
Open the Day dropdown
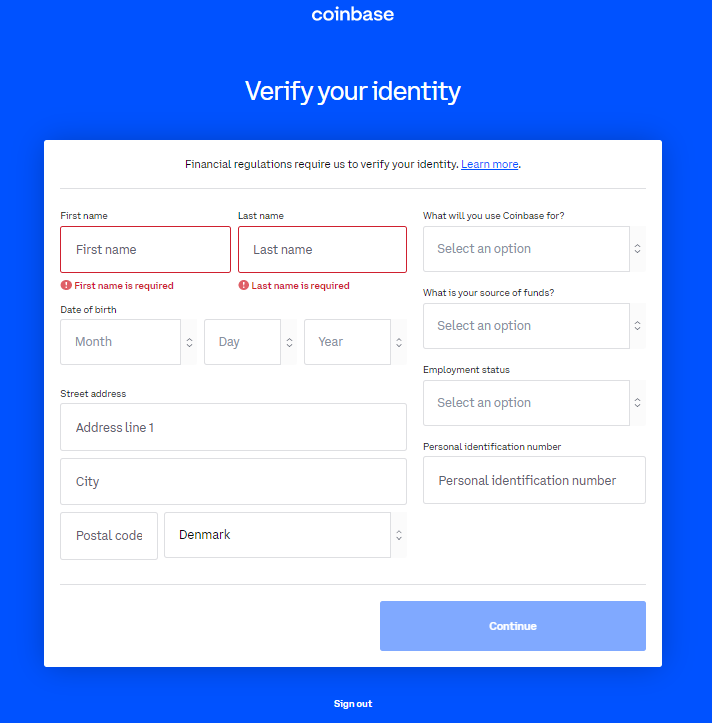(x=250, y=342)
